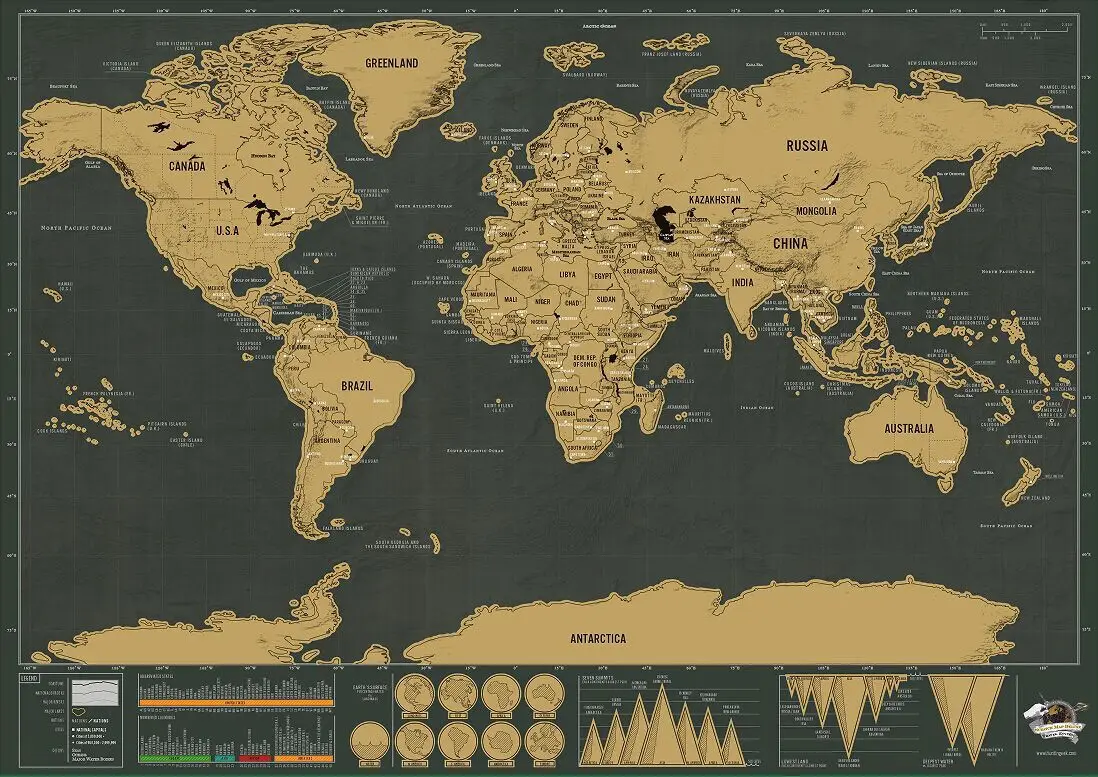This screenshot has height=777, width=1098.
Task: Click the CHINA label
Action: (791, 244)
